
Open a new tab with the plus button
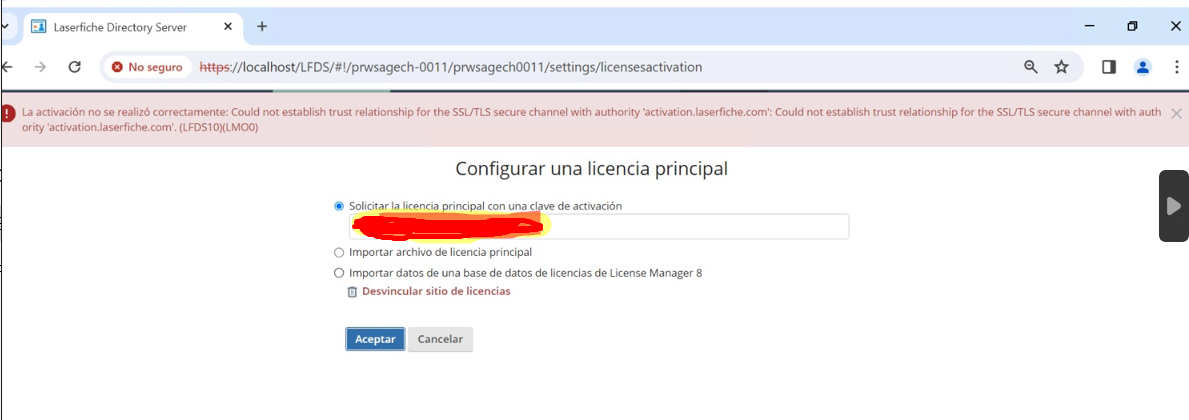262,27
